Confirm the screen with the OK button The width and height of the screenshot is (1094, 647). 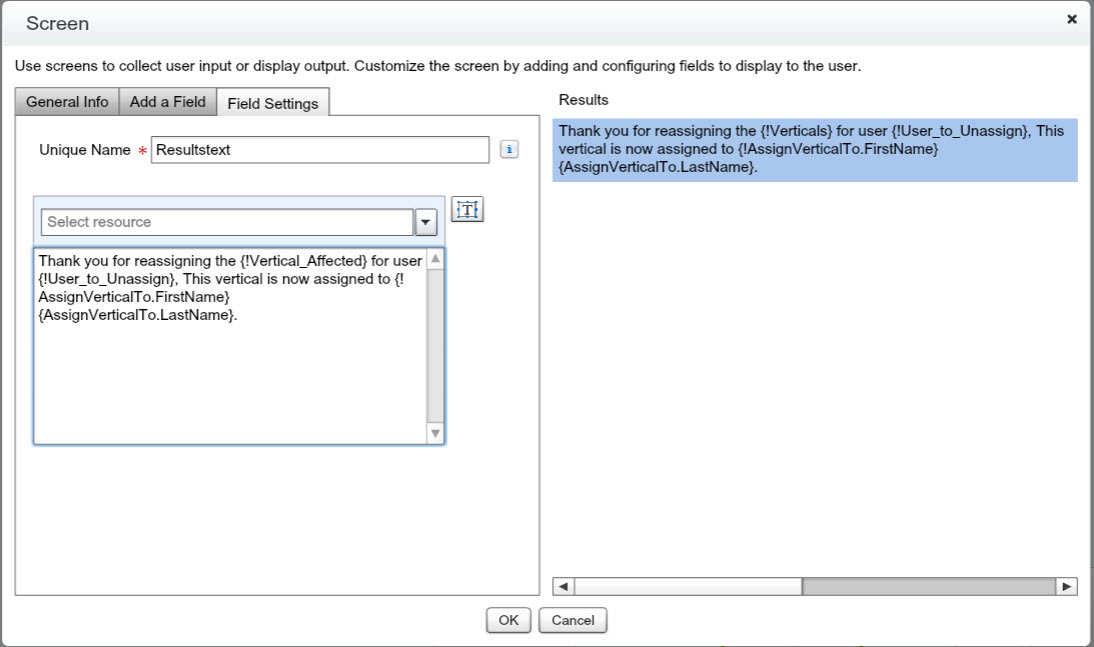point(508,620)
